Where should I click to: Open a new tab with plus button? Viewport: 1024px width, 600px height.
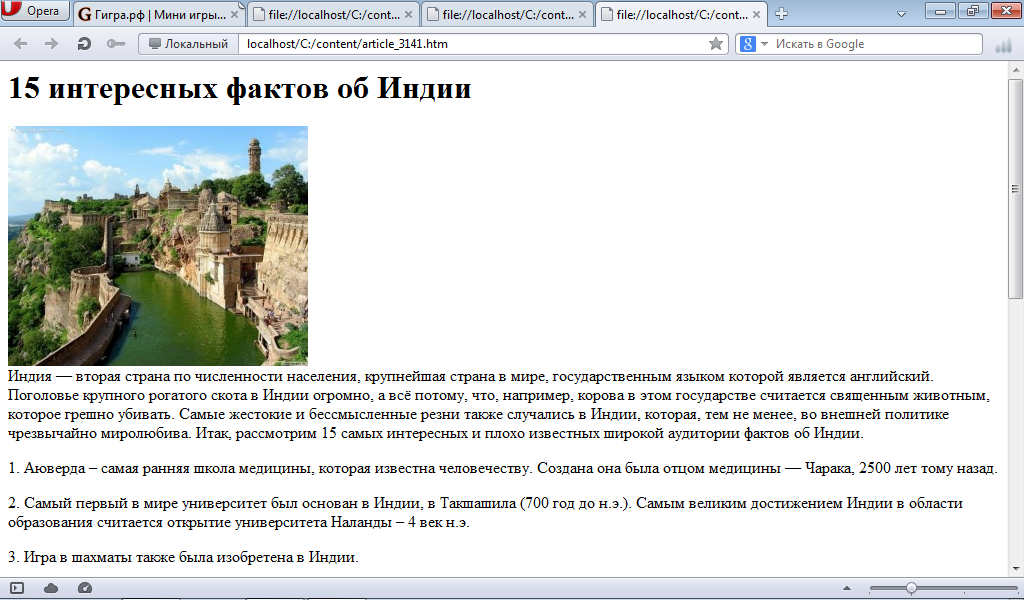point(782,14)
